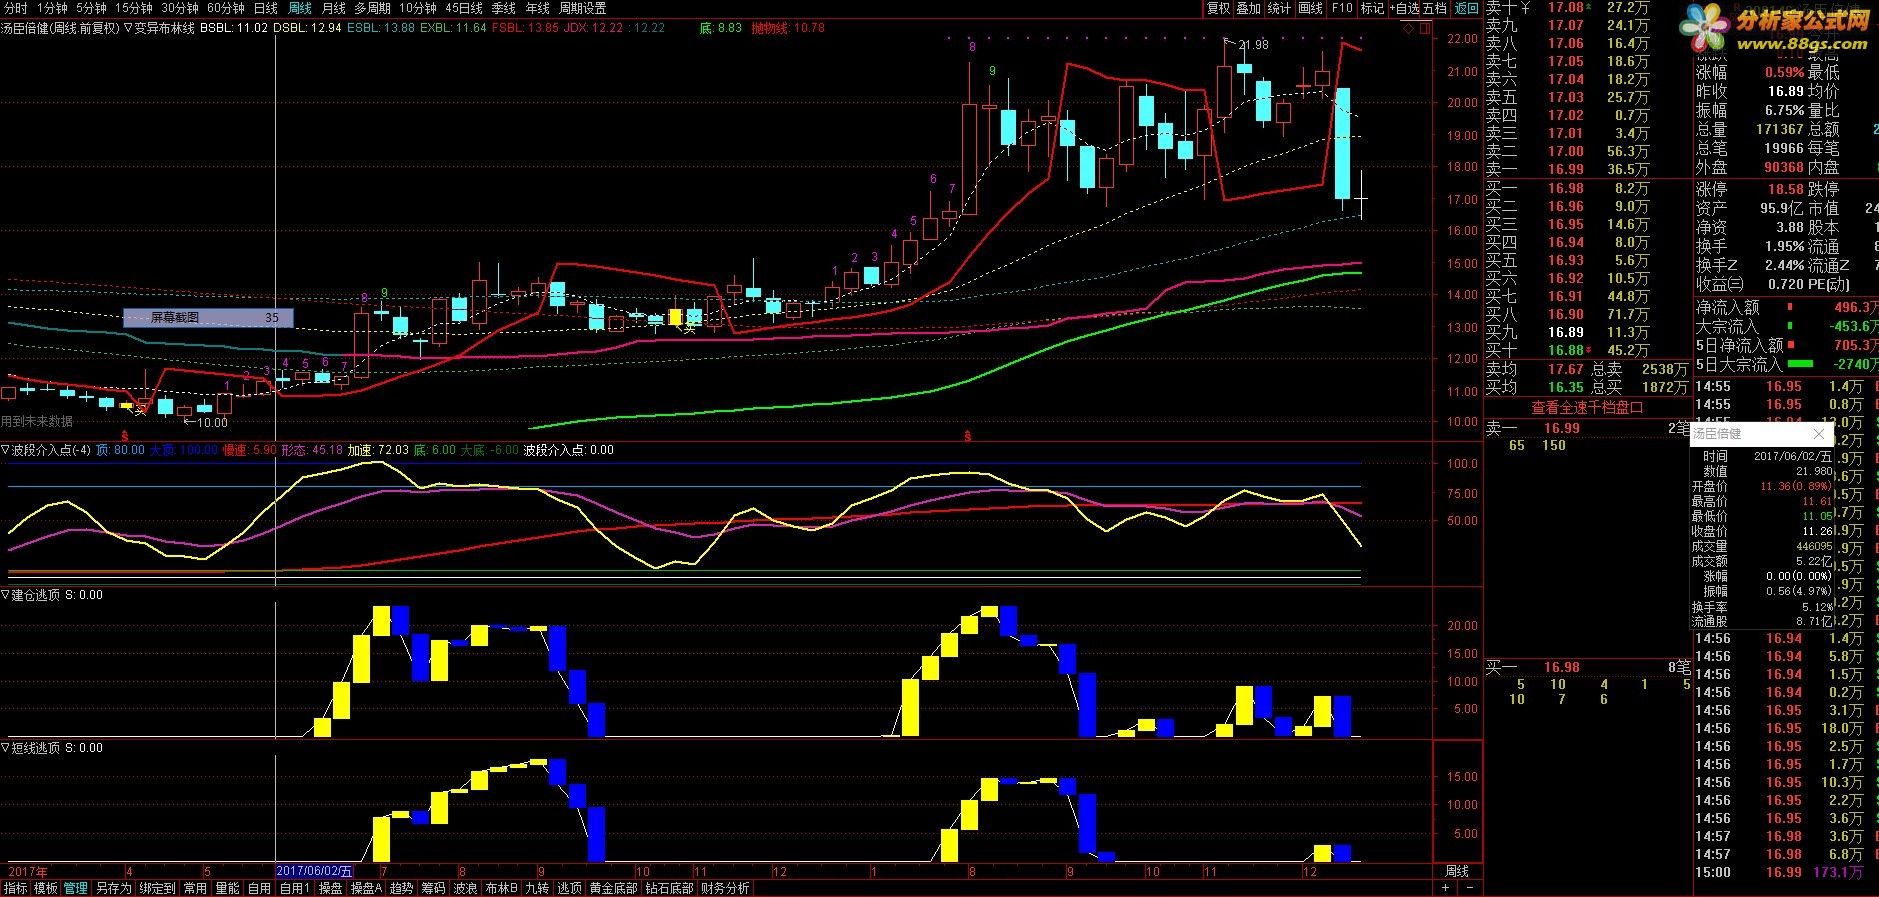Select the 筹码 template
This screenshot has width=1879, height=897.
[433, 888]
